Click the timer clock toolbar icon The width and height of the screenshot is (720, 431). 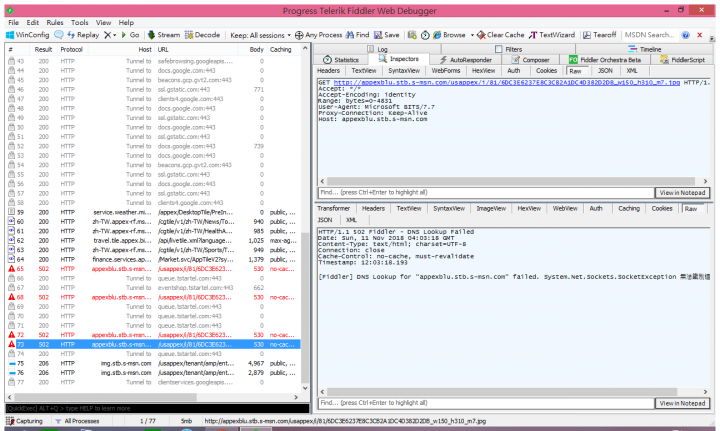click(x=425, y=35)
